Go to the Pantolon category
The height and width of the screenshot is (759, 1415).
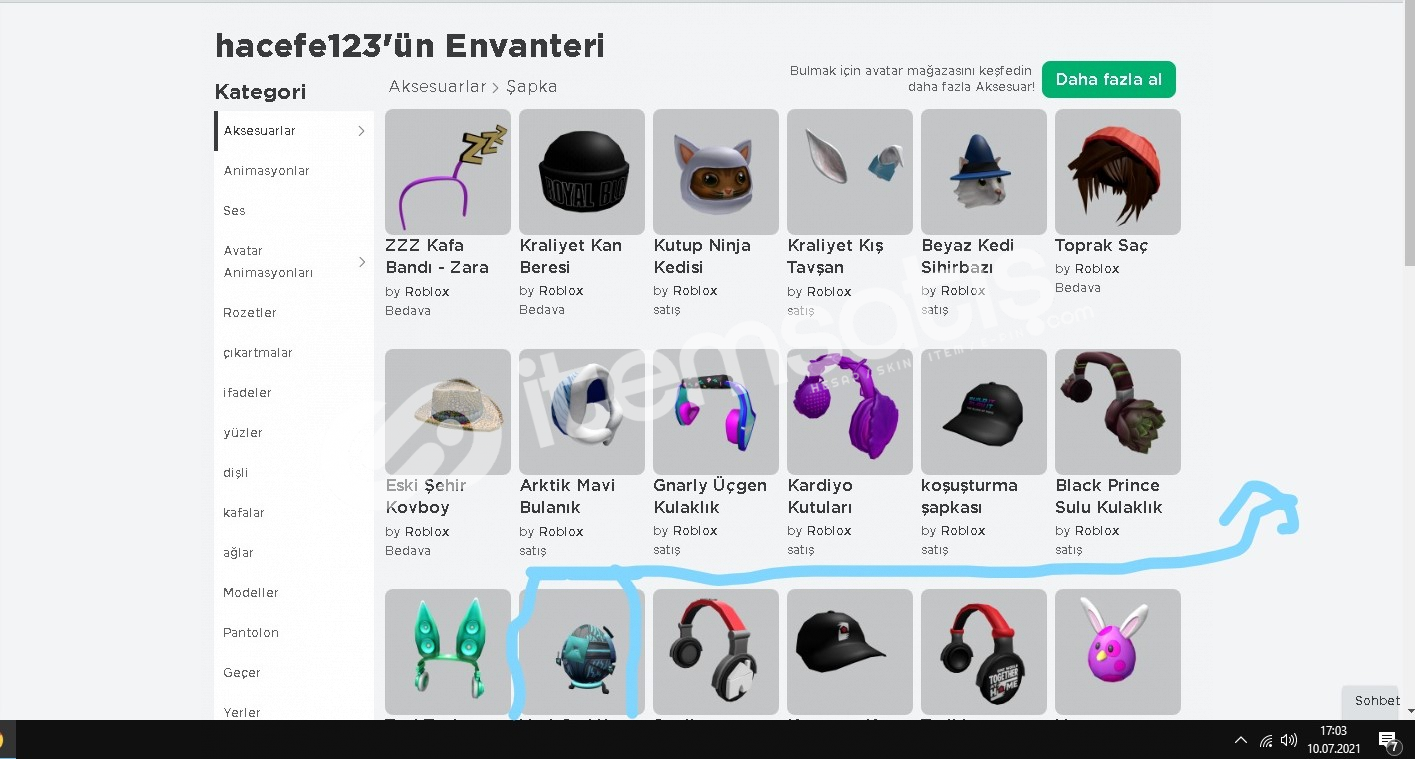coord(251,633)
